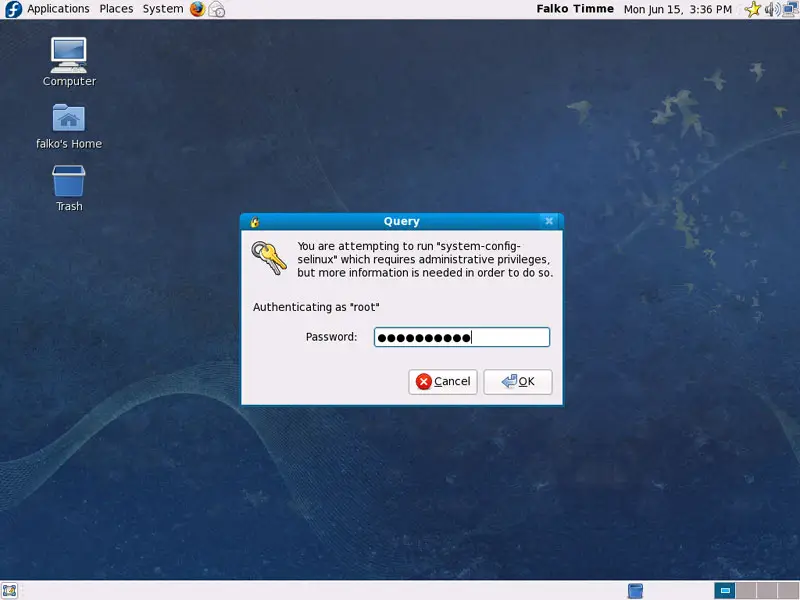Open the Places menu
The image size is (800, 600).
tap(116, 9)
